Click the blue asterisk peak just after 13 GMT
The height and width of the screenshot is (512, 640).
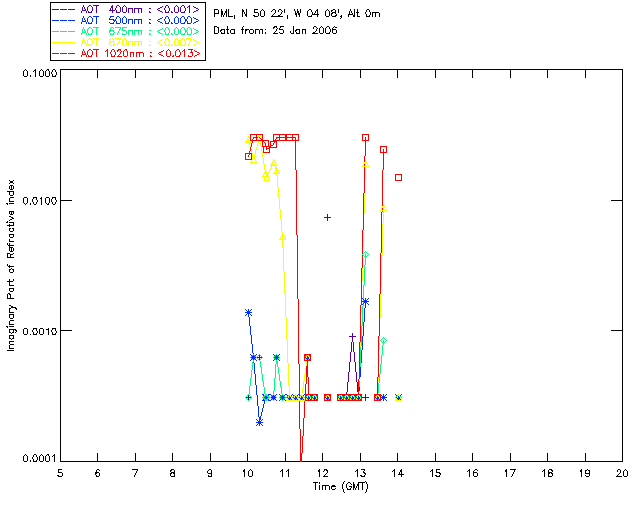tap(365, 302)
